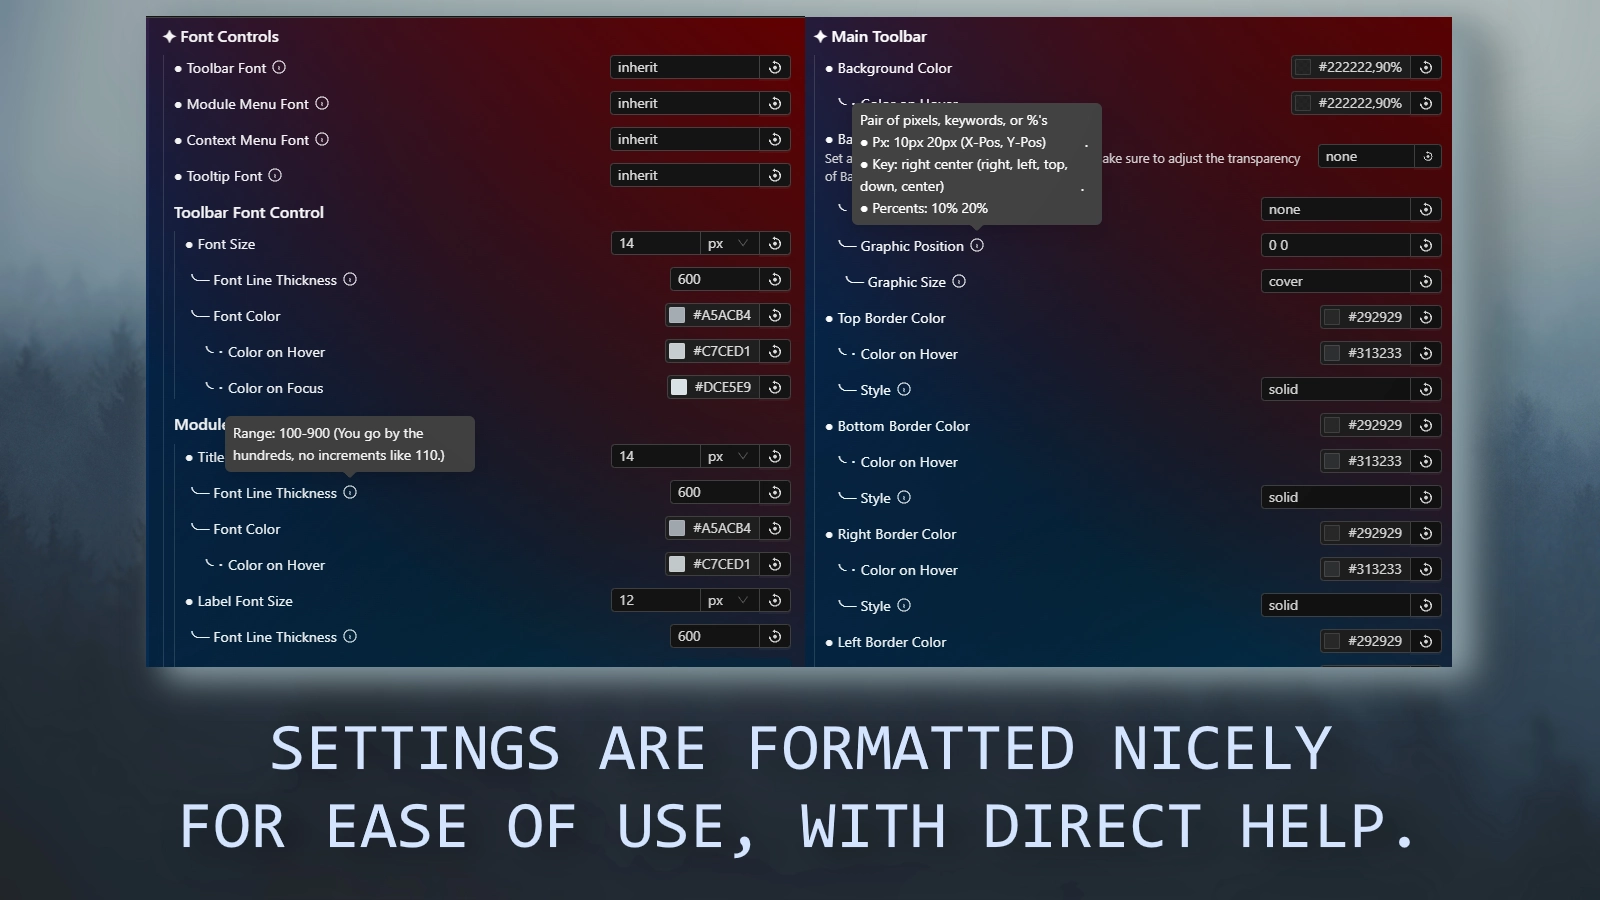This screenshot has height=900, width=1600.
Task: Reset the Bottom Border Color value
Action: (1426, 426)
